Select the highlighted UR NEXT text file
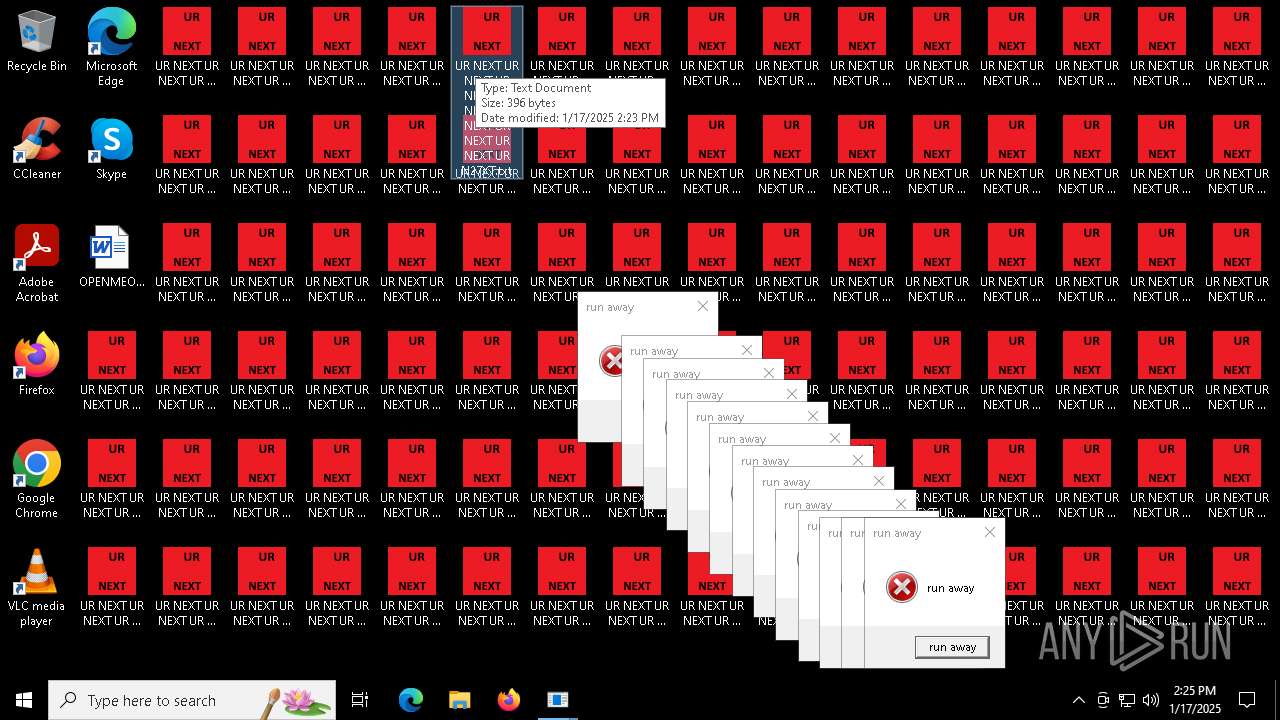 487,93
